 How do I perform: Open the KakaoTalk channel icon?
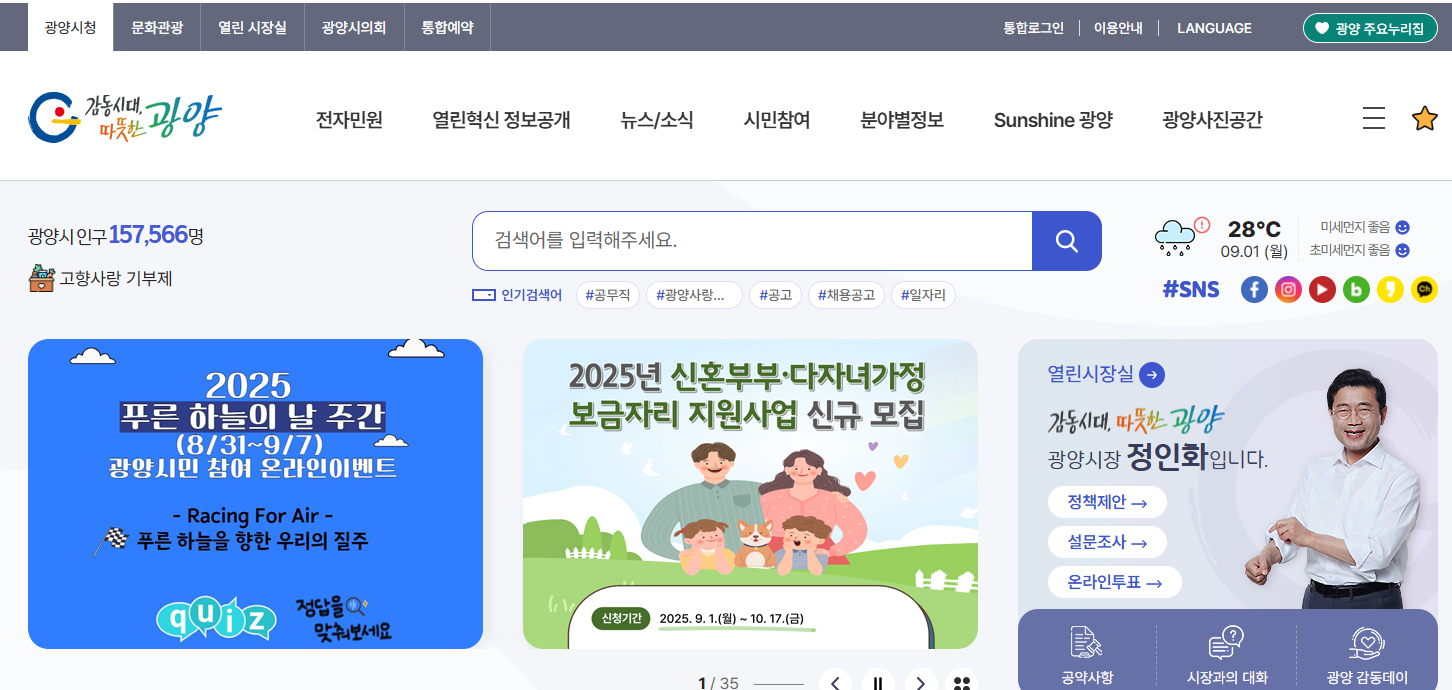(1425, 290)
